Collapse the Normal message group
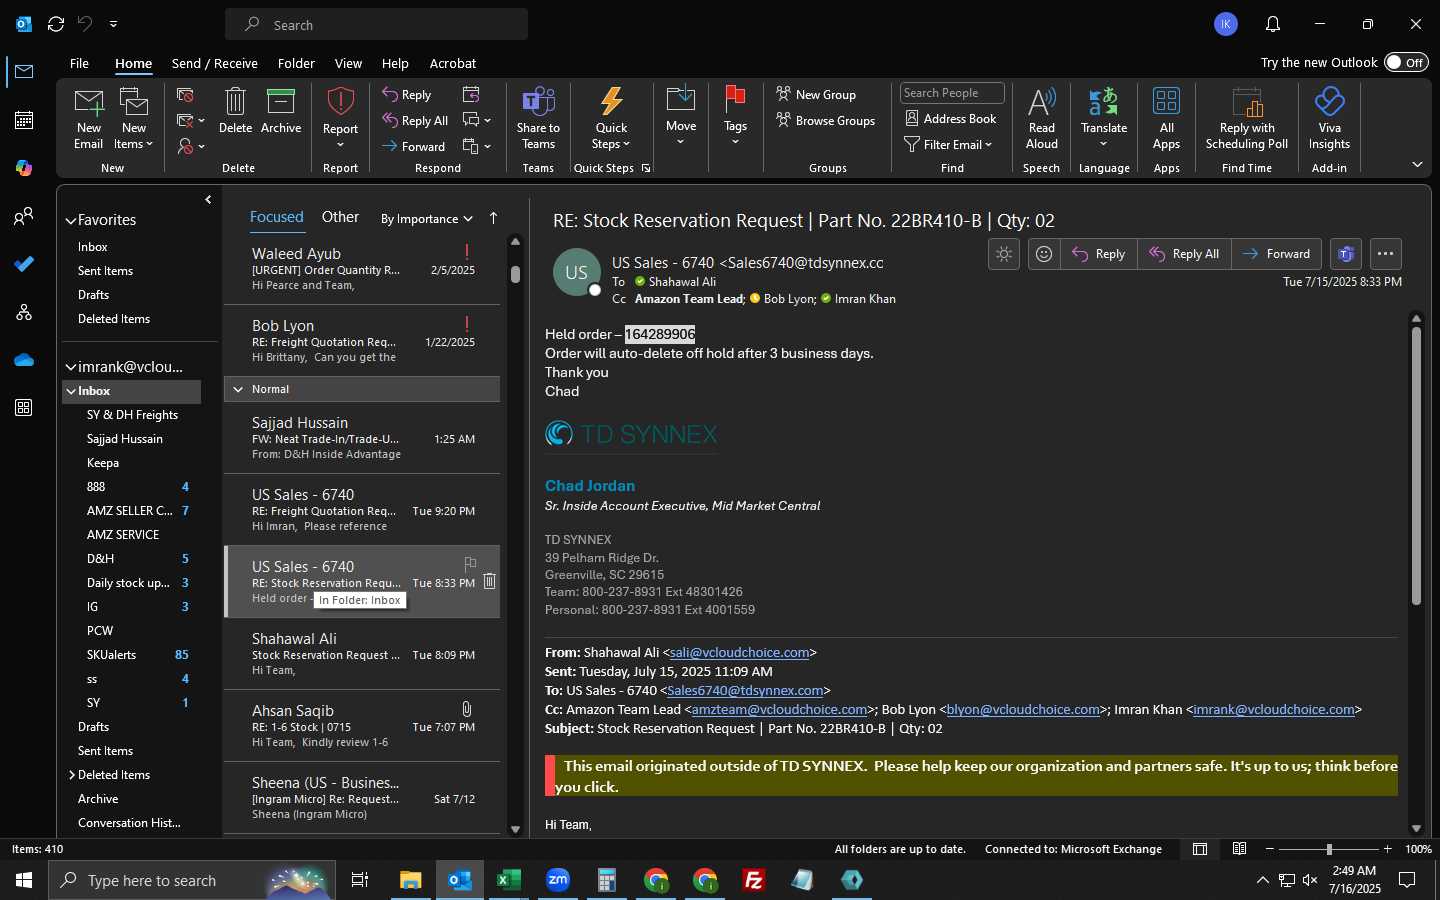Image resolution: width=1440 pixels, height=900 pixels. tap(238, 389)
